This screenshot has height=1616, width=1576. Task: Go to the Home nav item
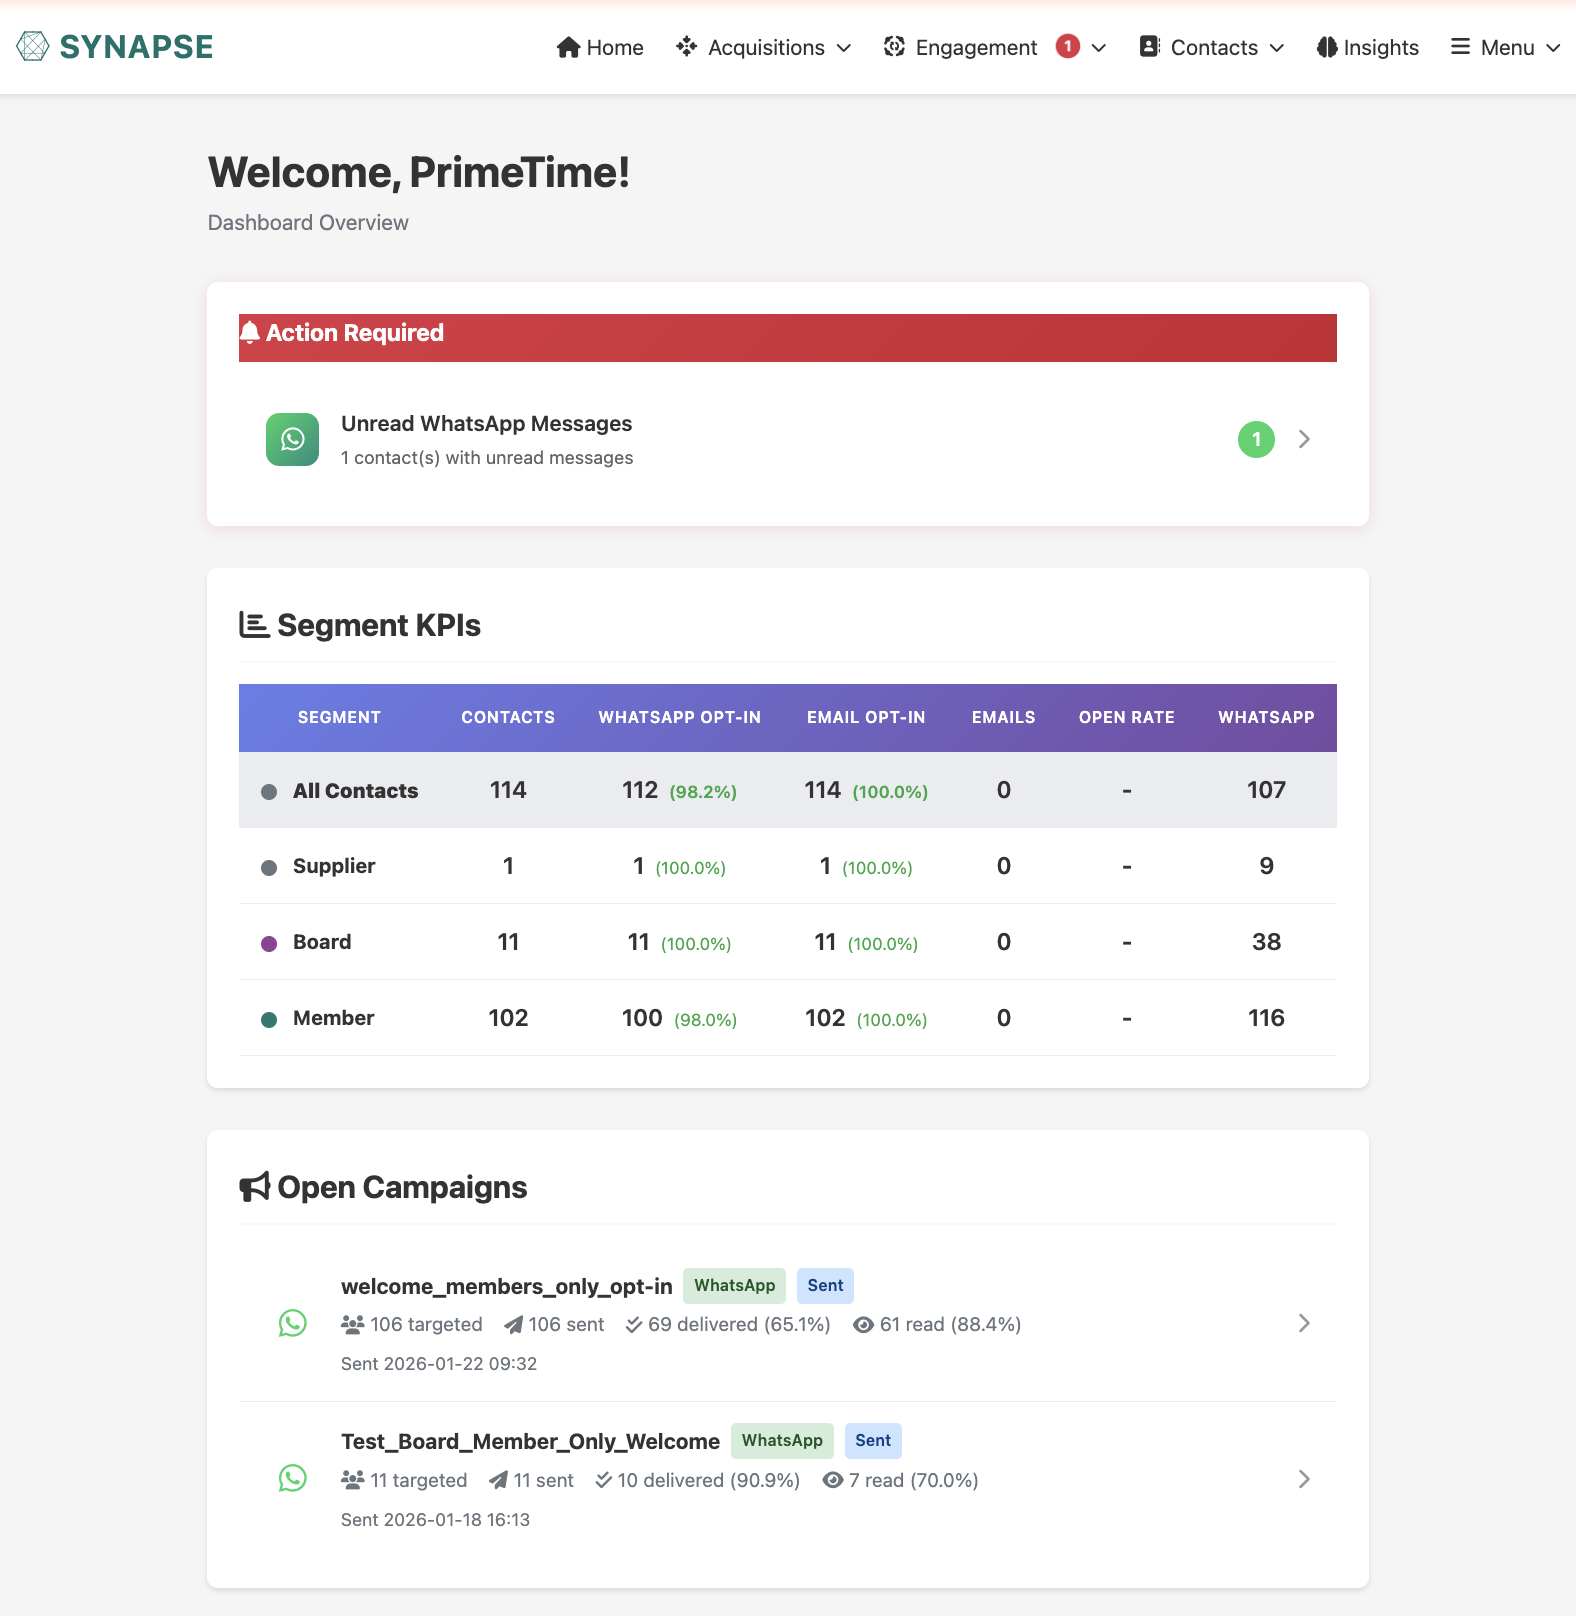[x=600, y=47]
